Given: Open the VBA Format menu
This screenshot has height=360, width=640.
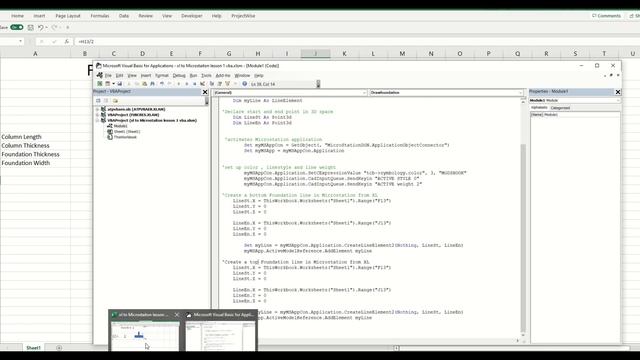Looking at the screenshot, I should coord(162,76).
